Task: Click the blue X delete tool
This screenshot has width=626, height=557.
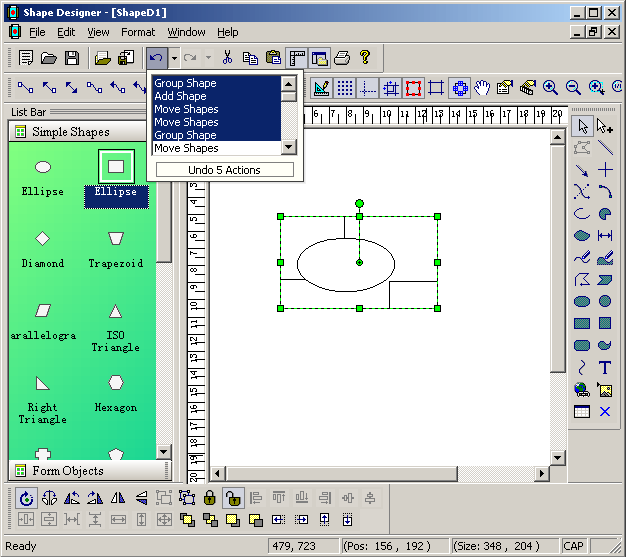Action: click(x=605, y=412)
